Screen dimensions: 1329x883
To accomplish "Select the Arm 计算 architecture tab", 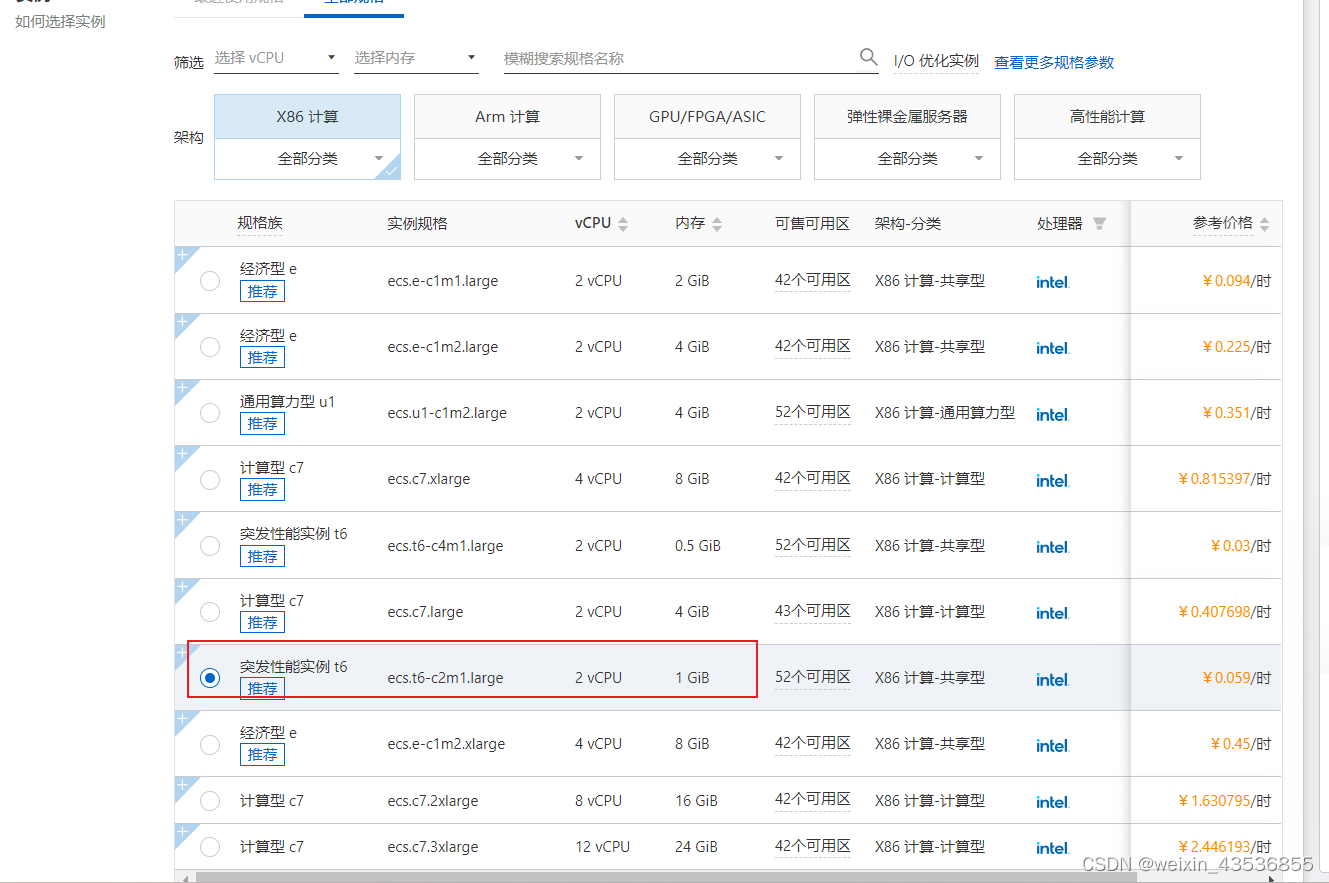I will tap(507, 117).
